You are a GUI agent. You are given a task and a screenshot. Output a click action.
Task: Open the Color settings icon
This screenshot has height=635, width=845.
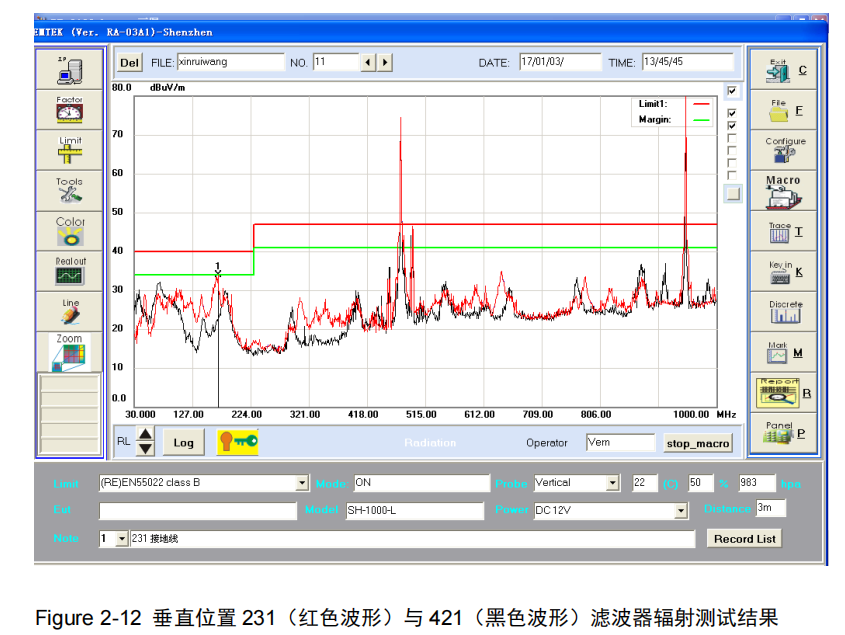click(69, 231)
